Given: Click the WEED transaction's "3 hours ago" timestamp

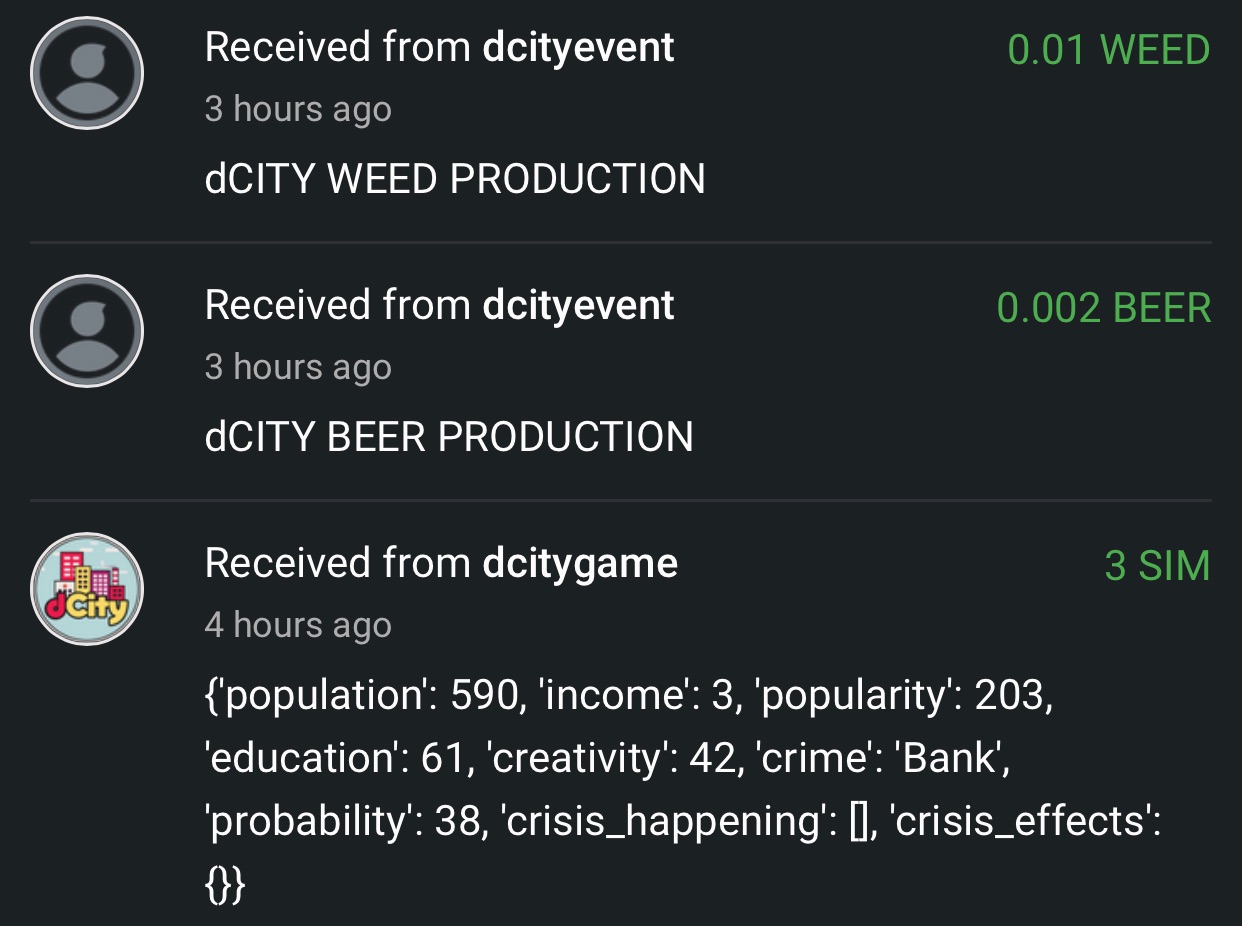Looking at the screenshot, I should [x=298, y=109].
